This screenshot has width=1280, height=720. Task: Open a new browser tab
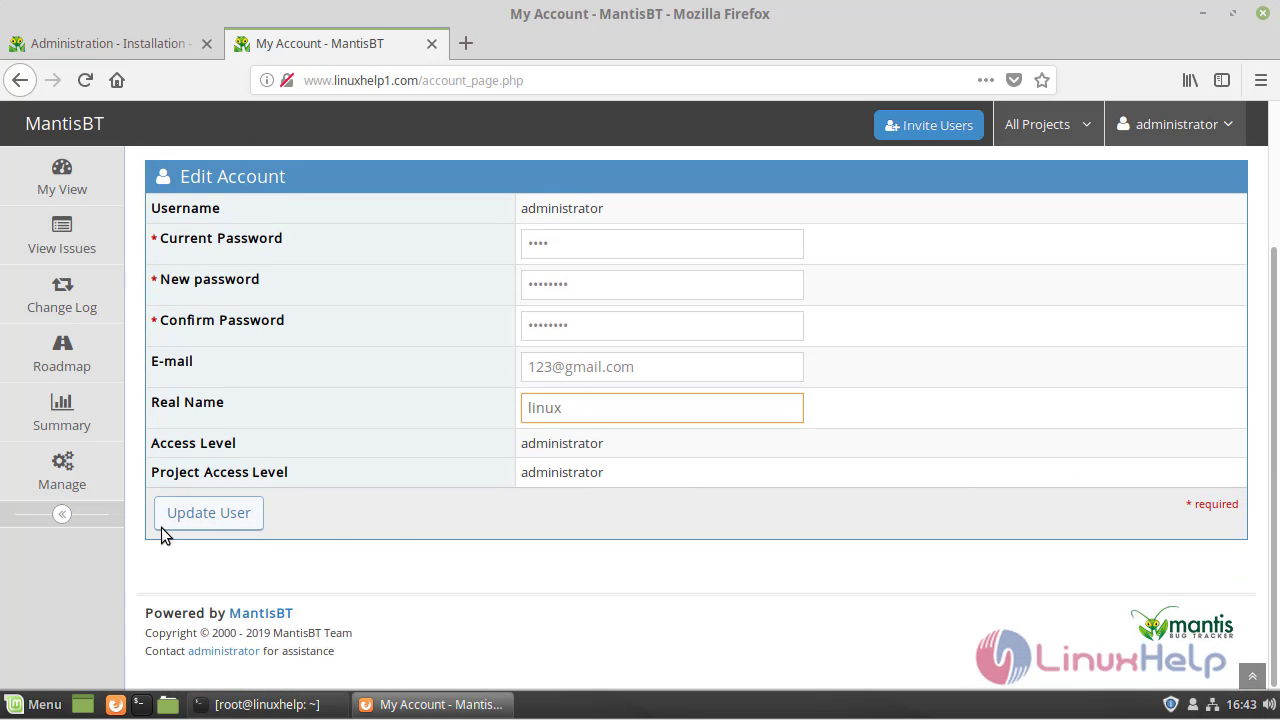click(466, 43)
